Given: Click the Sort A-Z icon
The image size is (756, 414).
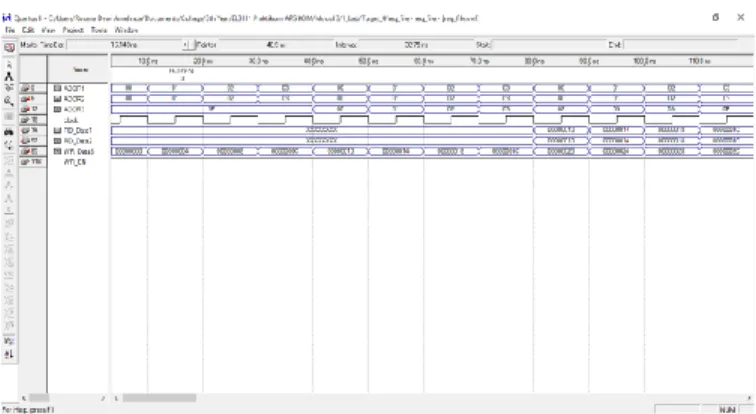Looking at the screenshot, I should (9, 354).
